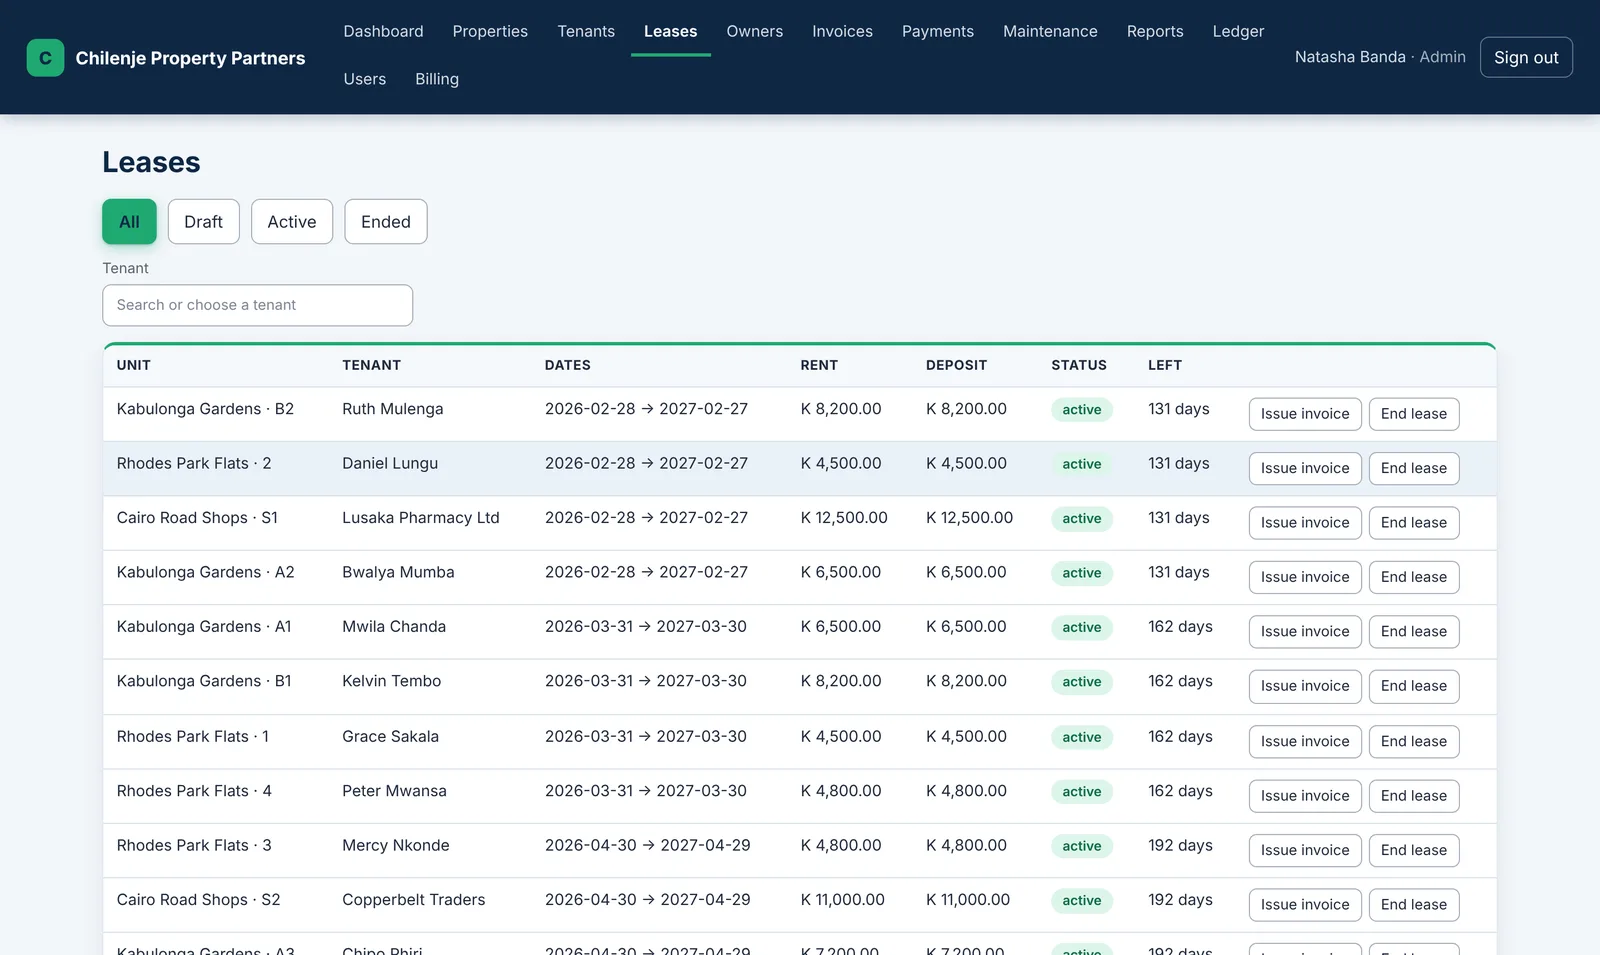Issue invoice for Mercy Nkonde
The height and width of the screenshot is (955, 1600).
[1305, 850]
